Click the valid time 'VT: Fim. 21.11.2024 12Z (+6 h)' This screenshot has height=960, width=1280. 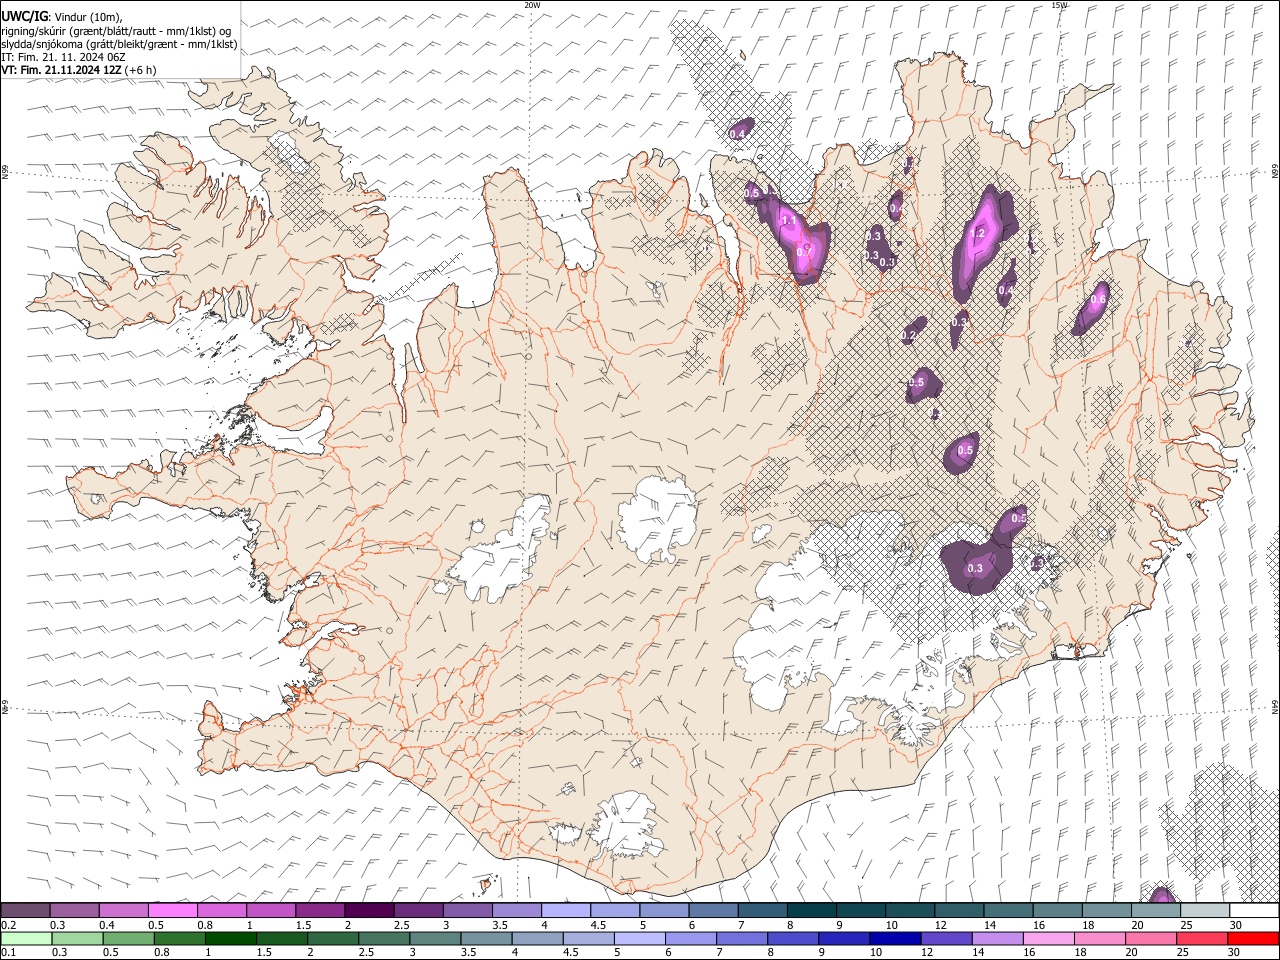click(78, 70)
